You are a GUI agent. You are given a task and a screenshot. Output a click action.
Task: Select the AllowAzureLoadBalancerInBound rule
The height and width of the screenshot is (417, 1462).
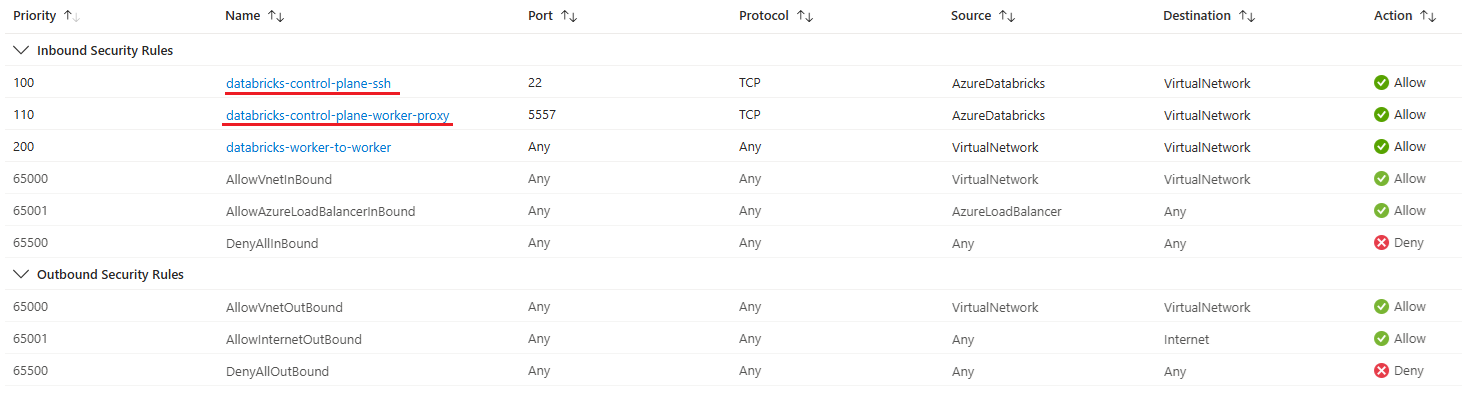tap(320, 211)
